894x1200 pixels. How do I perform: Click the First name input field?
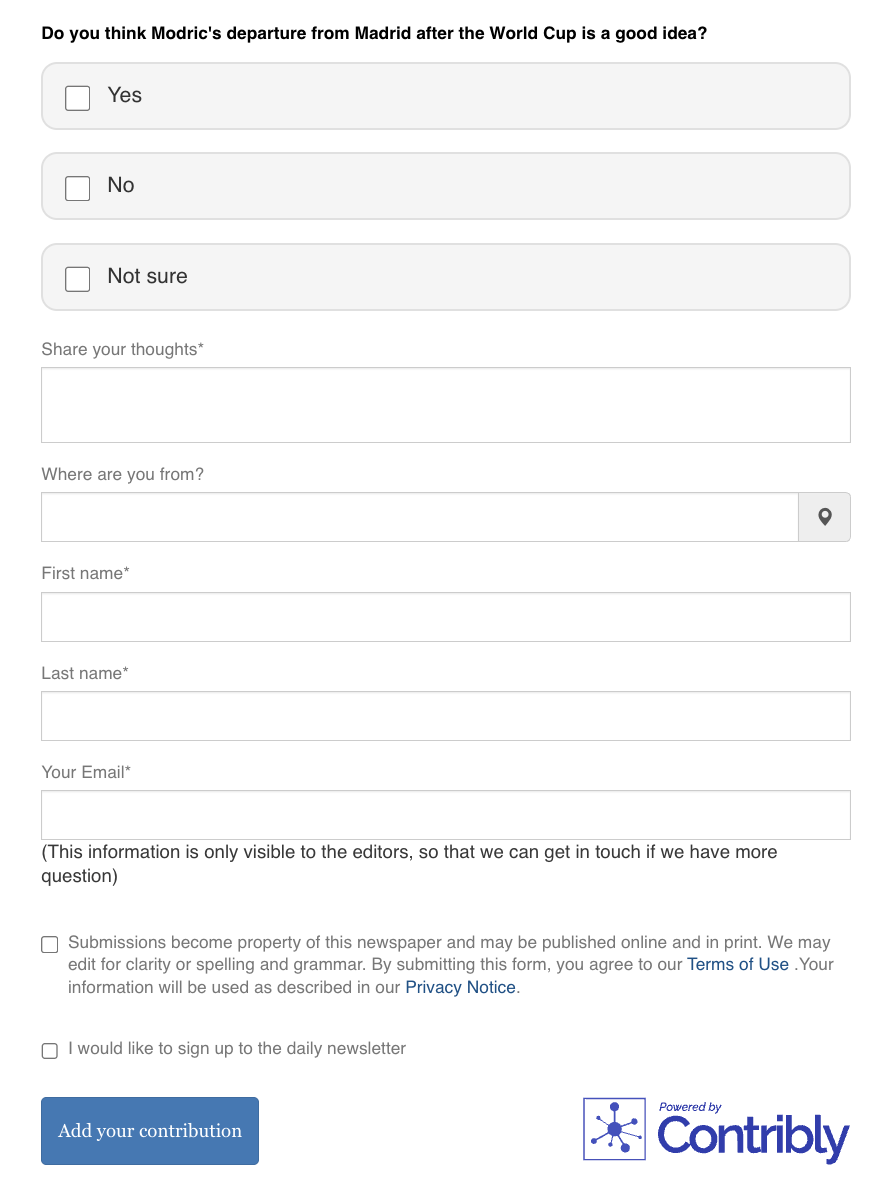coord(445,617)
